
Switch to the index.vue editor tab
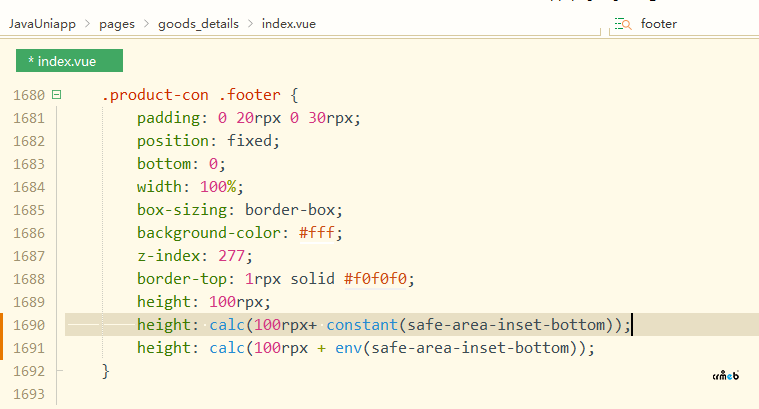[69, 62]
